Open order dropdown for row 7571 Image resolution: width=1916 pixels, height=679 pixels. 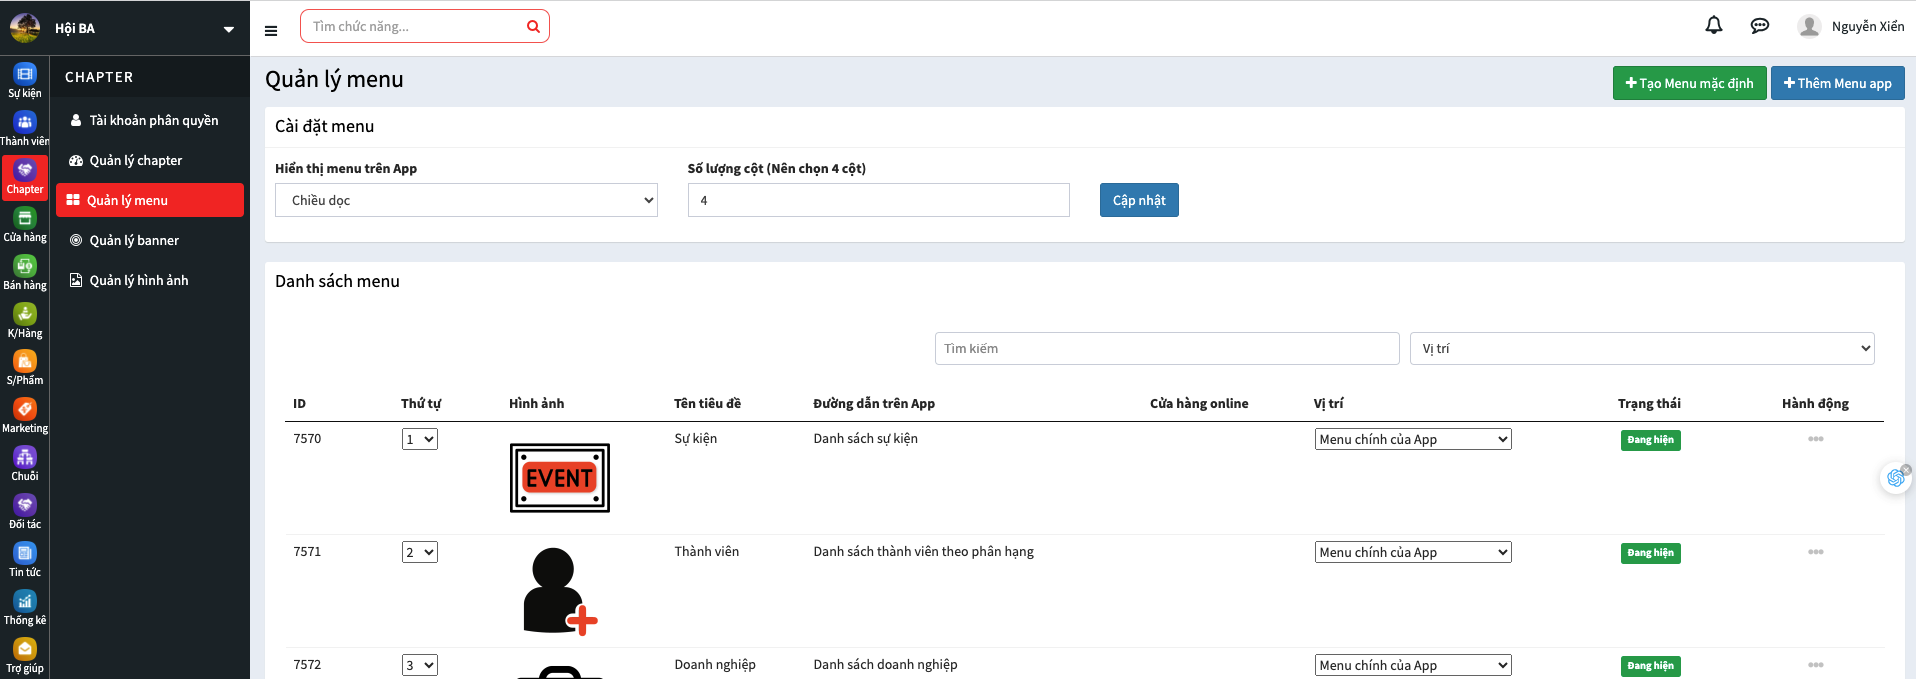click(420, 552)
